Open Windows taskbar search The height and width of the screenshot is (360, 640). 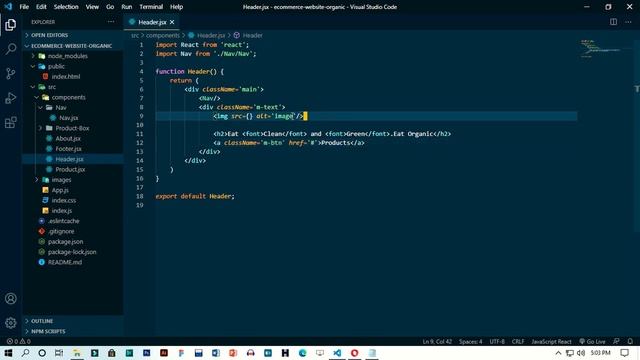click(x=25, y=353)
